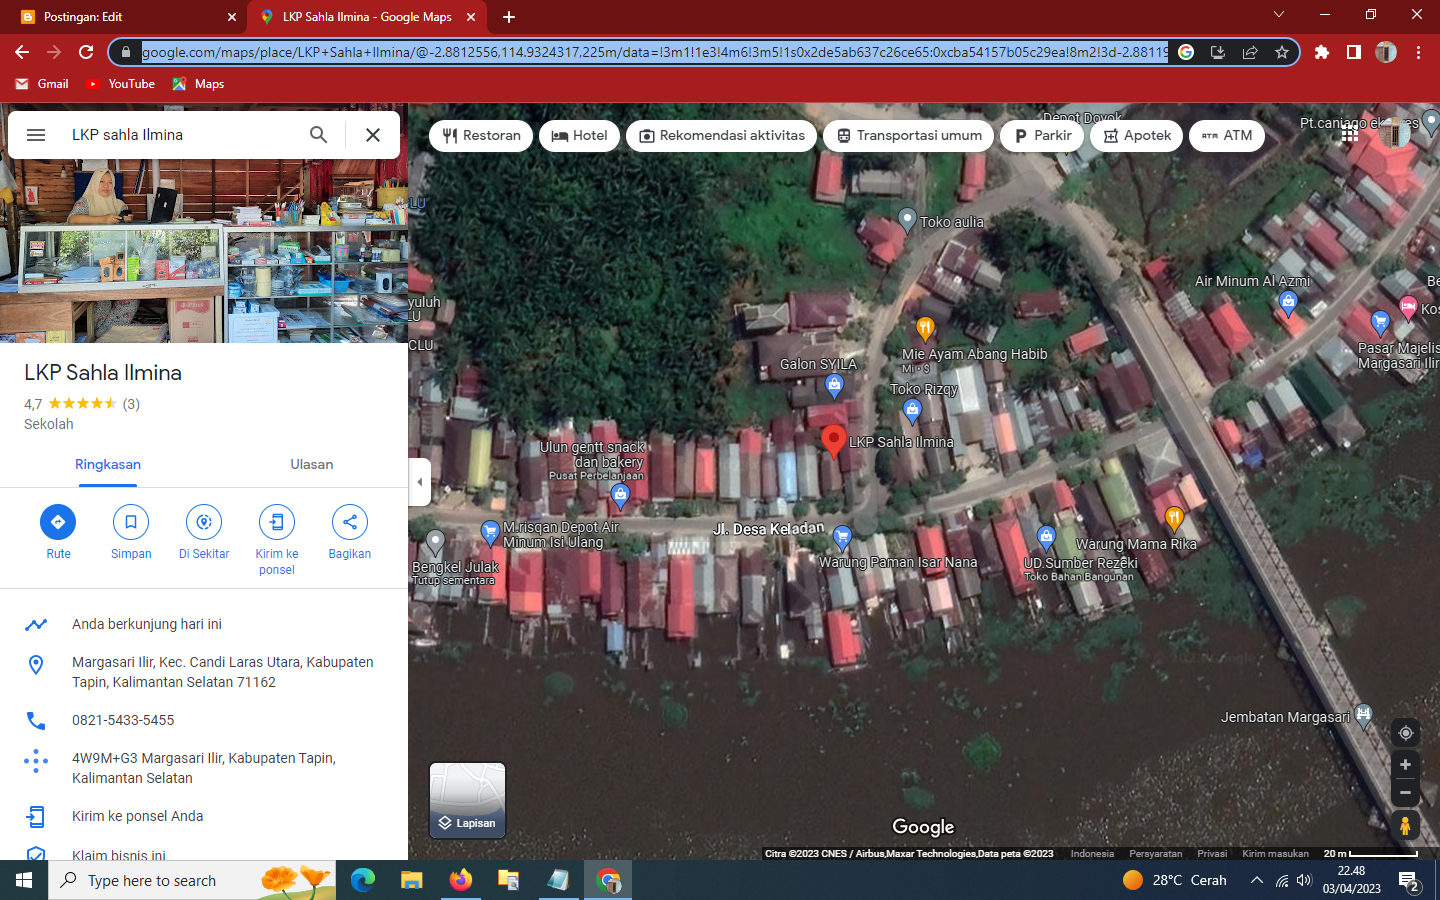Open the Google Maps hamburger menu
The image size is (1440, 900).
coord(36,135)
